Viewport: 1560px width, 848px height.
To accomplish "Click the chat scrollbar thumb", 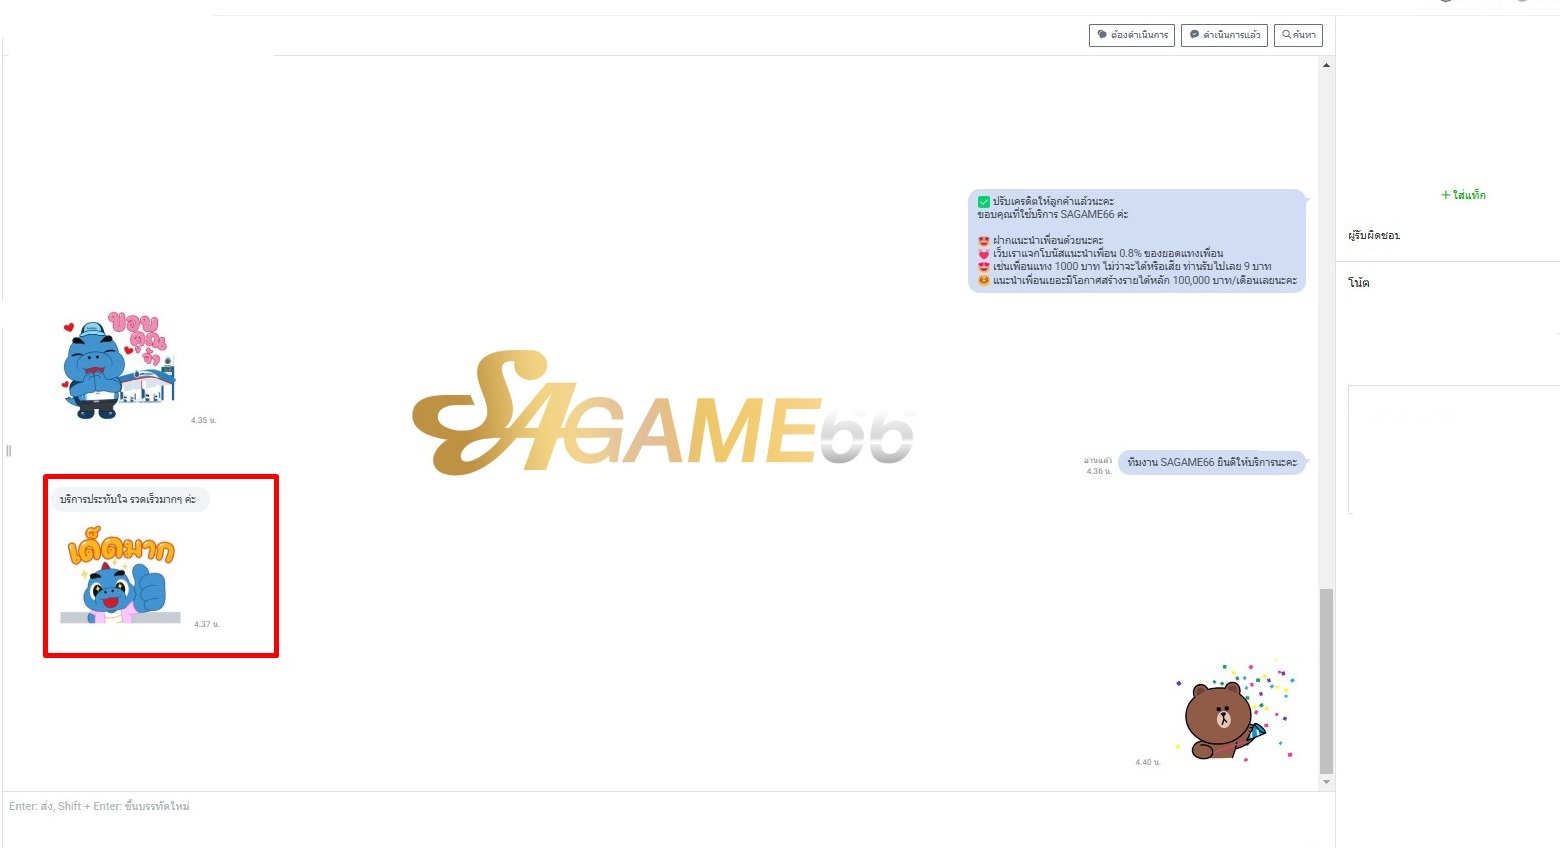I will (1326, 680).
